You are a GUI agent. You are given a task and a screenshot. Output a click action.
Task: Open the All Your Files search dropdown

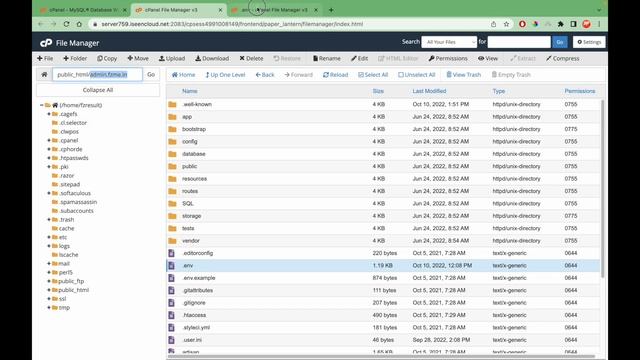(449, 42)
